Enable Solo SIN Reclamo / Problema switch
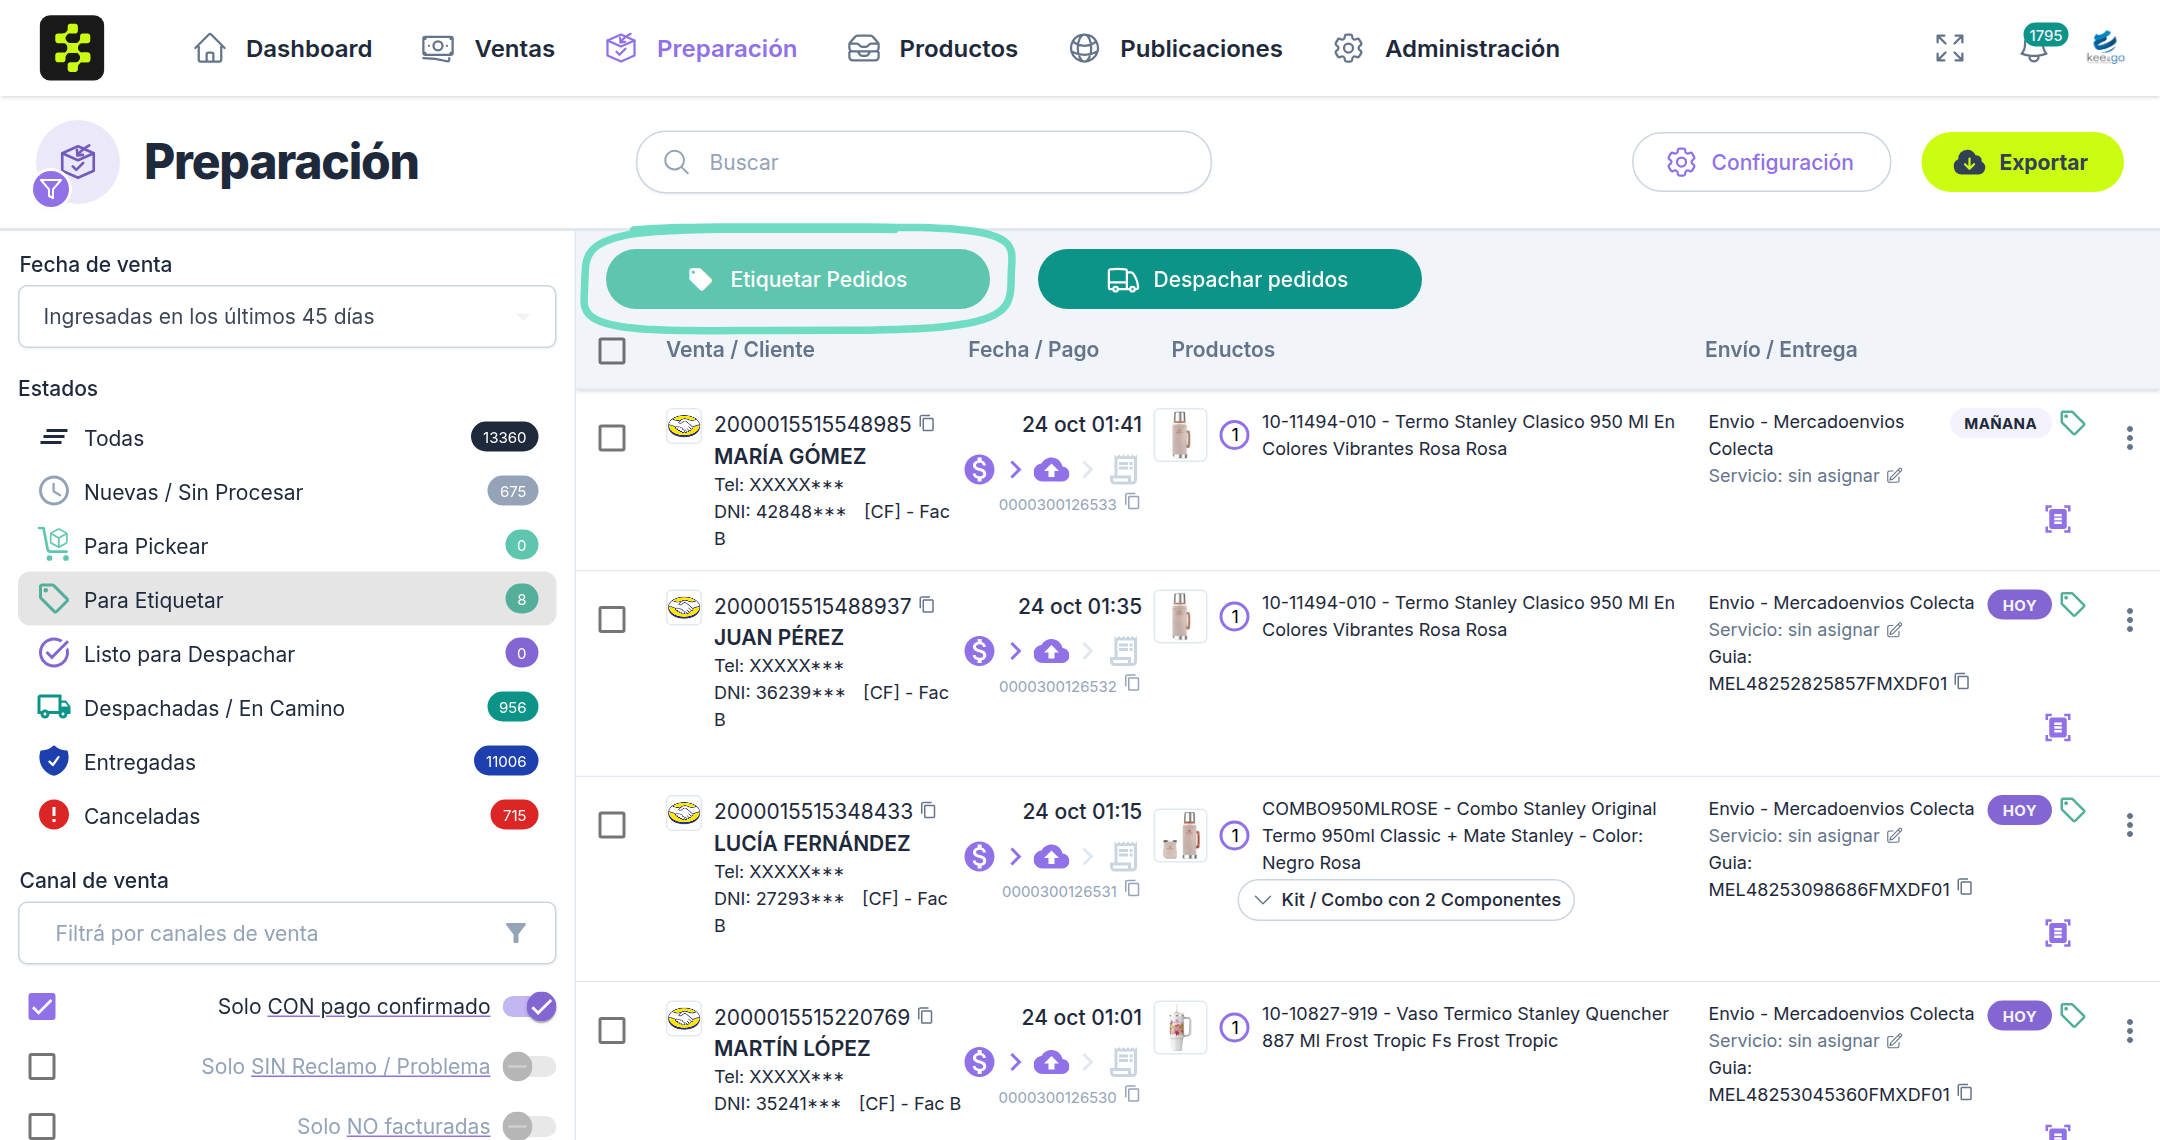2160x1140 pixels. [x=529, y=1067]
